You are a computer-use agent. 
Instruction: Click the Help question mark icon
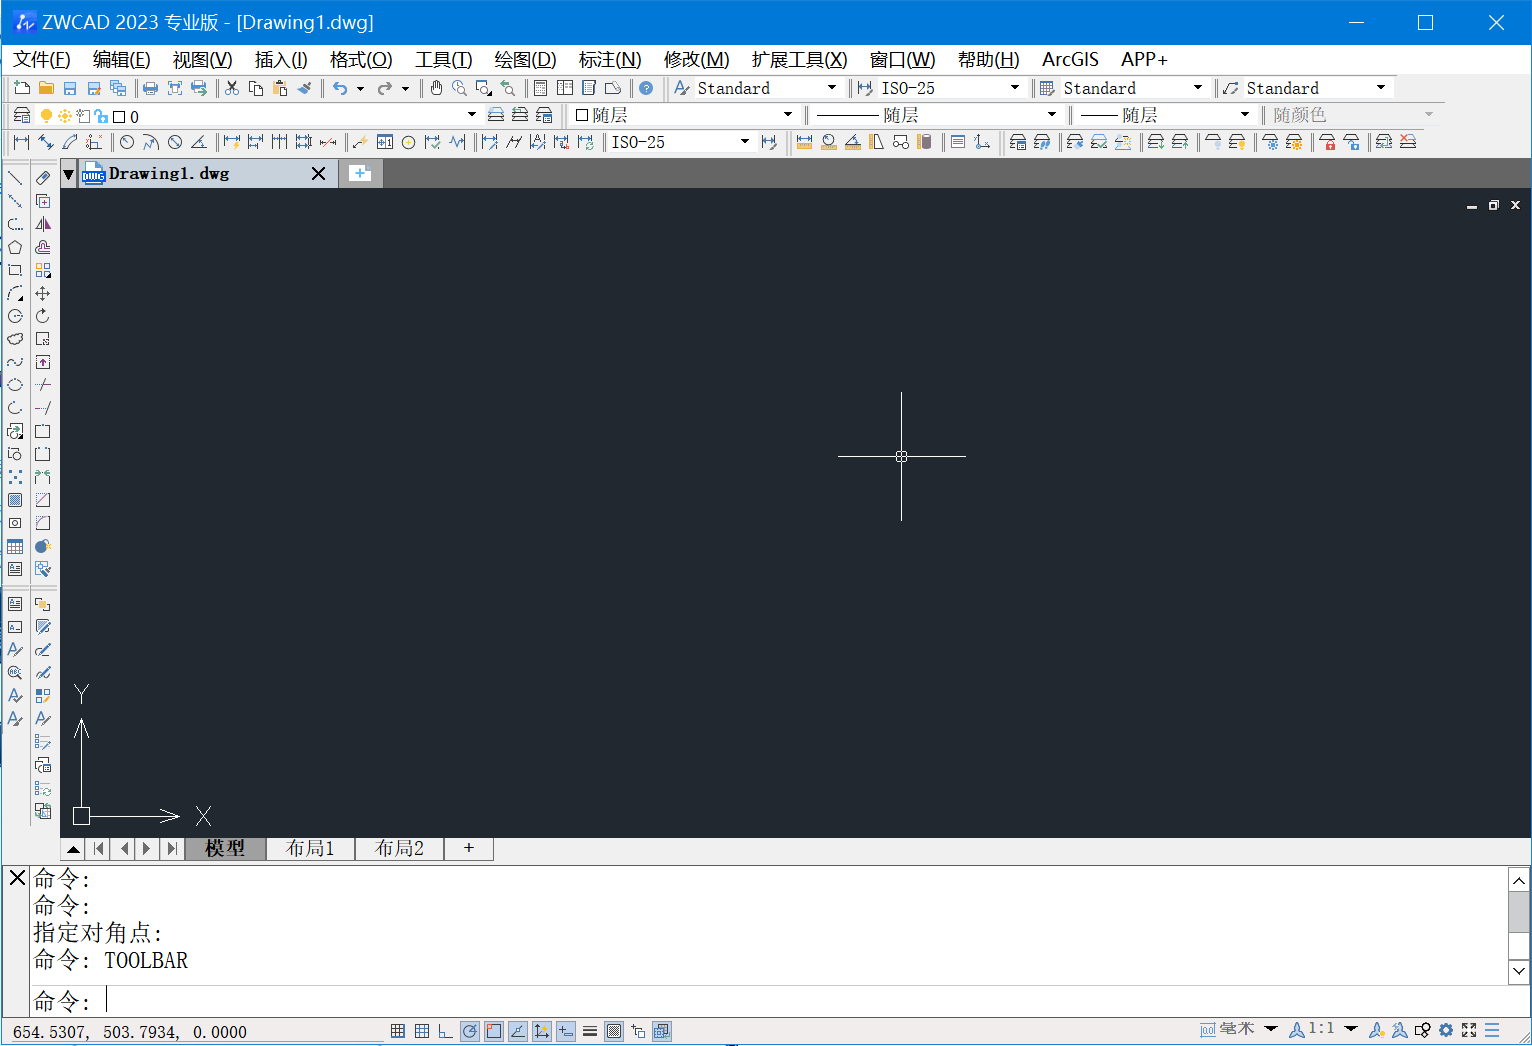click(646, 88)
